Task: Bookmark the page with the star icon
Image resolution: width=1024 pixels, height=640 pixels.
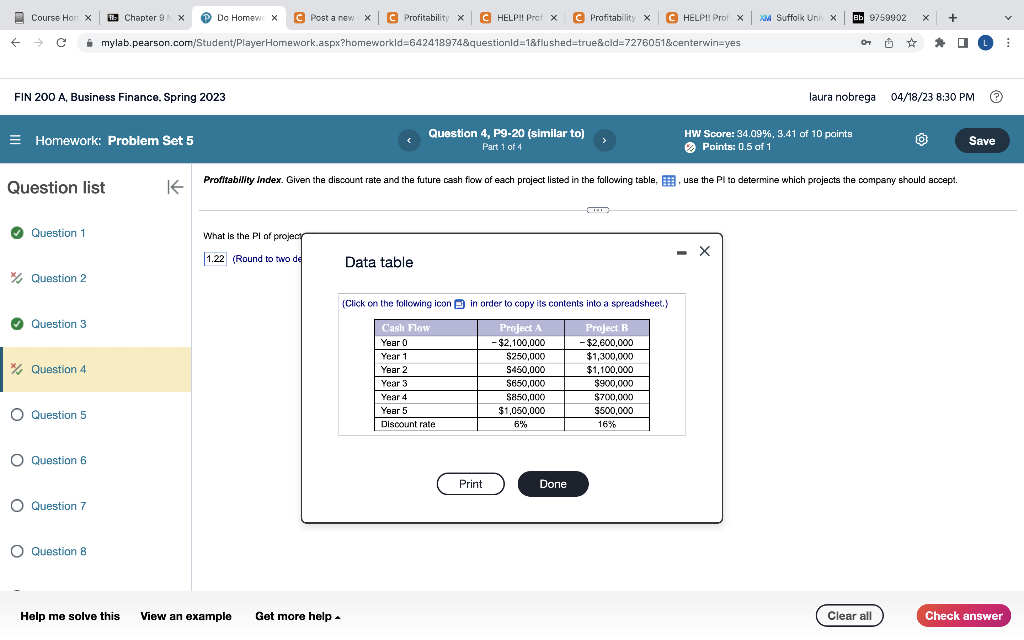Action: (911, 44)
